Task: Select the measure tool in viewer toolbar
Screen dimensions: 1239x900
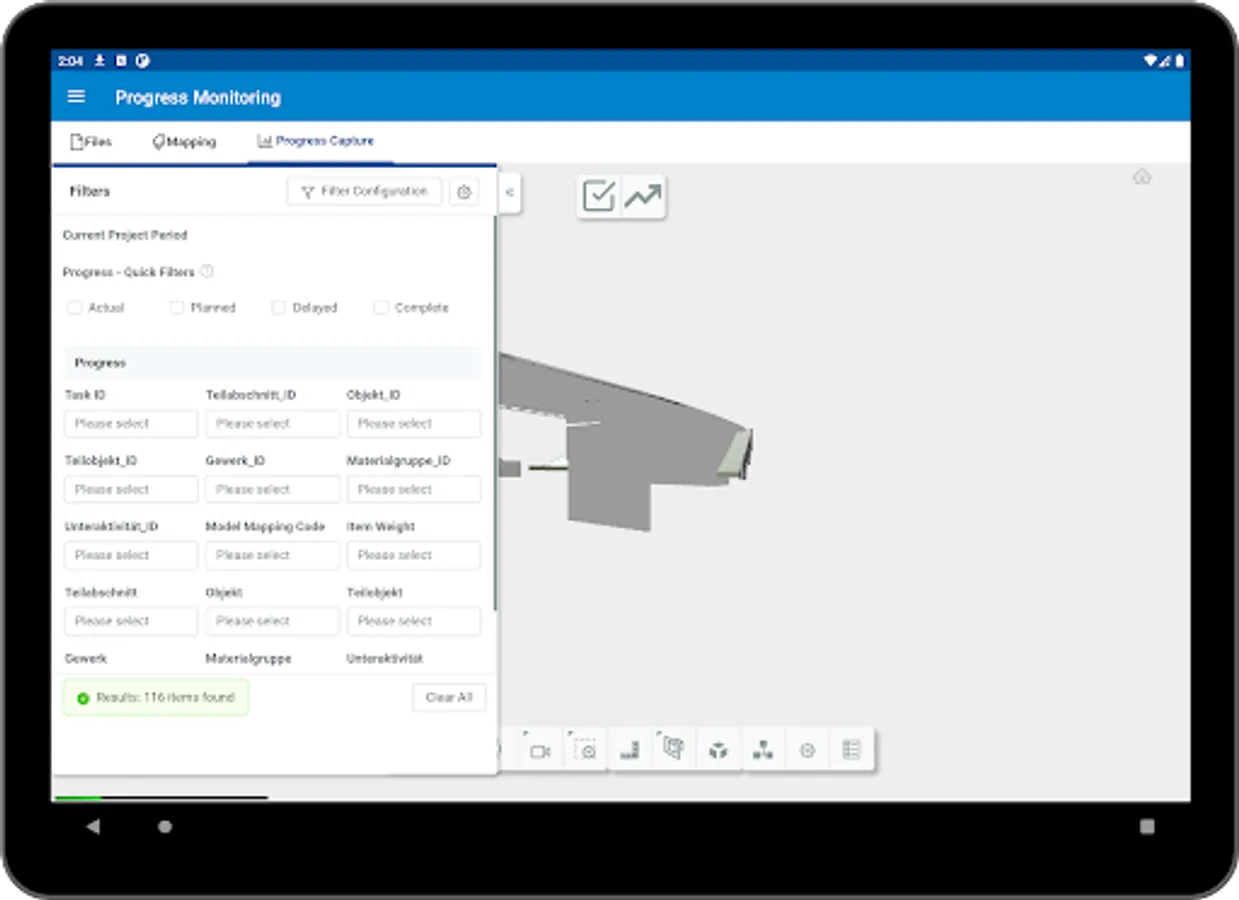Action: (630, 751)
